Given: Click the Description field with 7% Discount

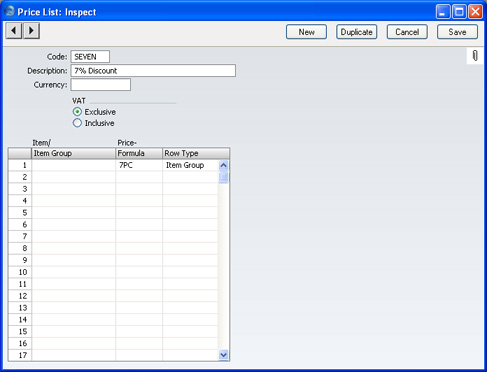Looking at the screenshot, I should point(153,71).
